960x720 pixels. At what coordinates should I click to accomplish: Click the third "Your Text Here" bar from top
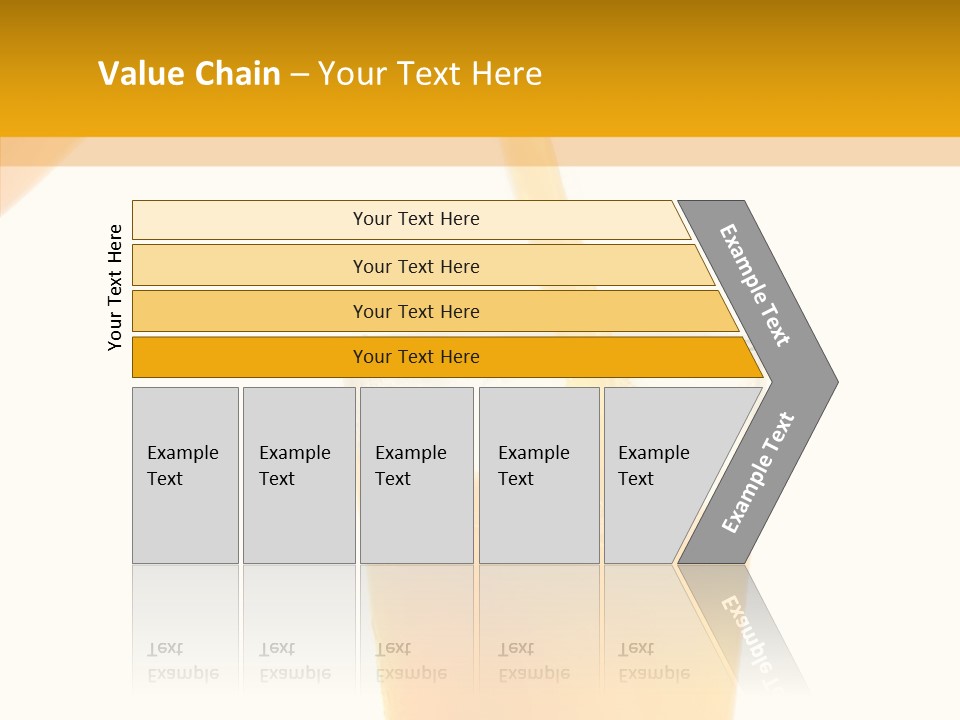click(x=415, y=311)
